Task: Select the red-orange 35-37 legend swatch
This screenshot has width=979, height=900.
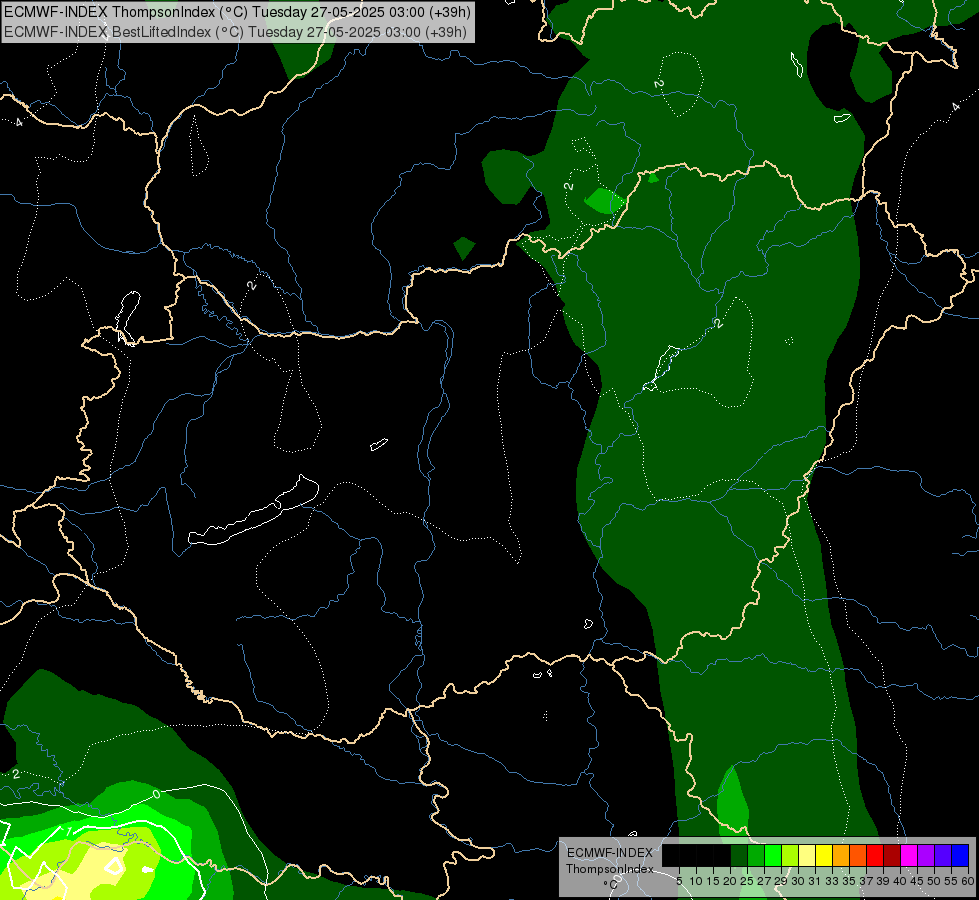Action: [858, 855]
